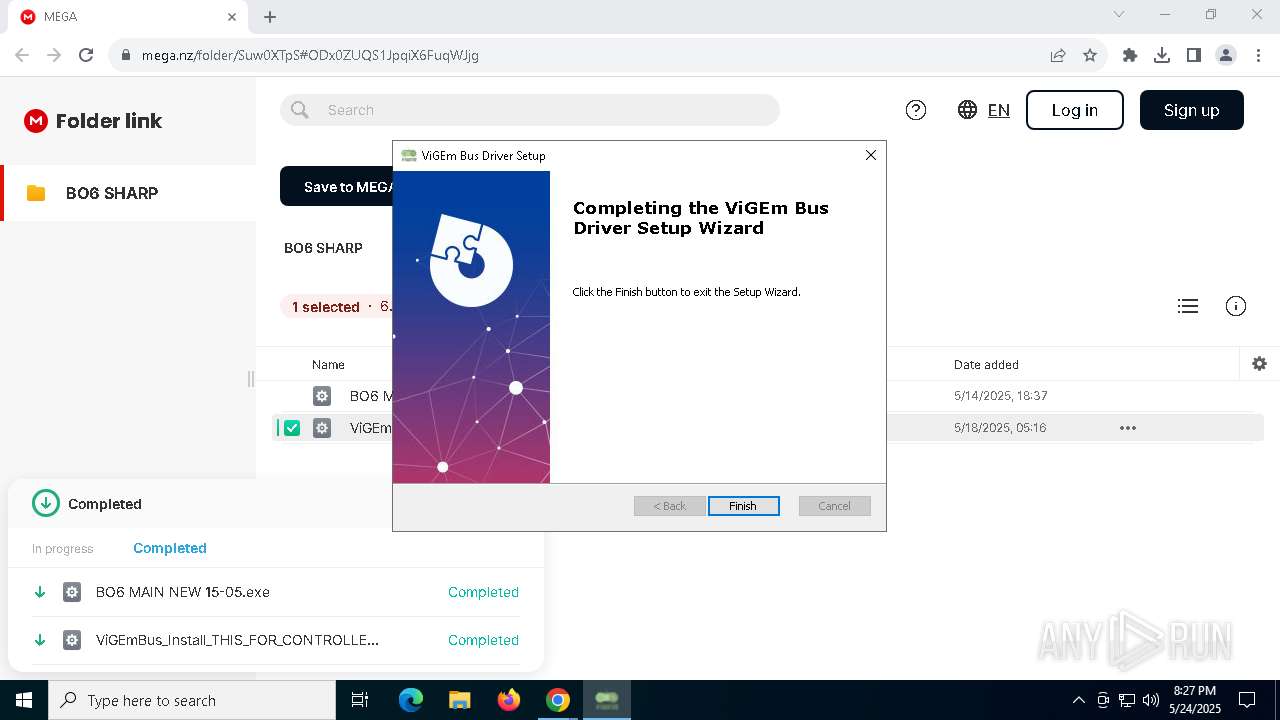Click the BO6 MAIN file row icon

tap(322, 396)
